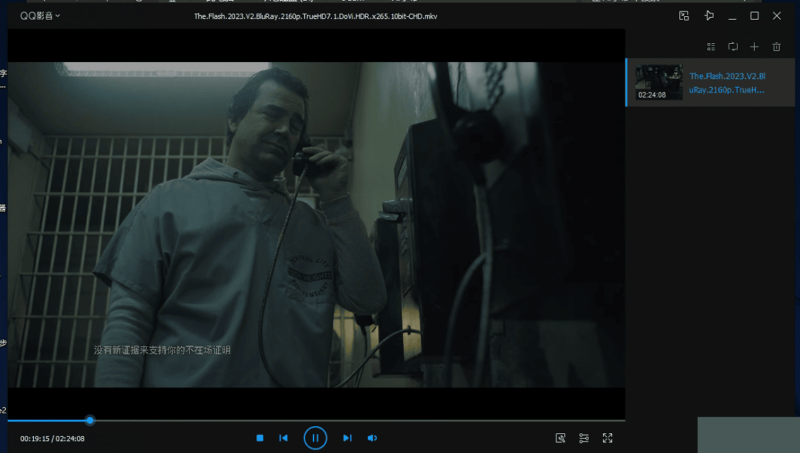800x453 pixels.
Task: Delete items from the playlist
Action: point(777,46)
